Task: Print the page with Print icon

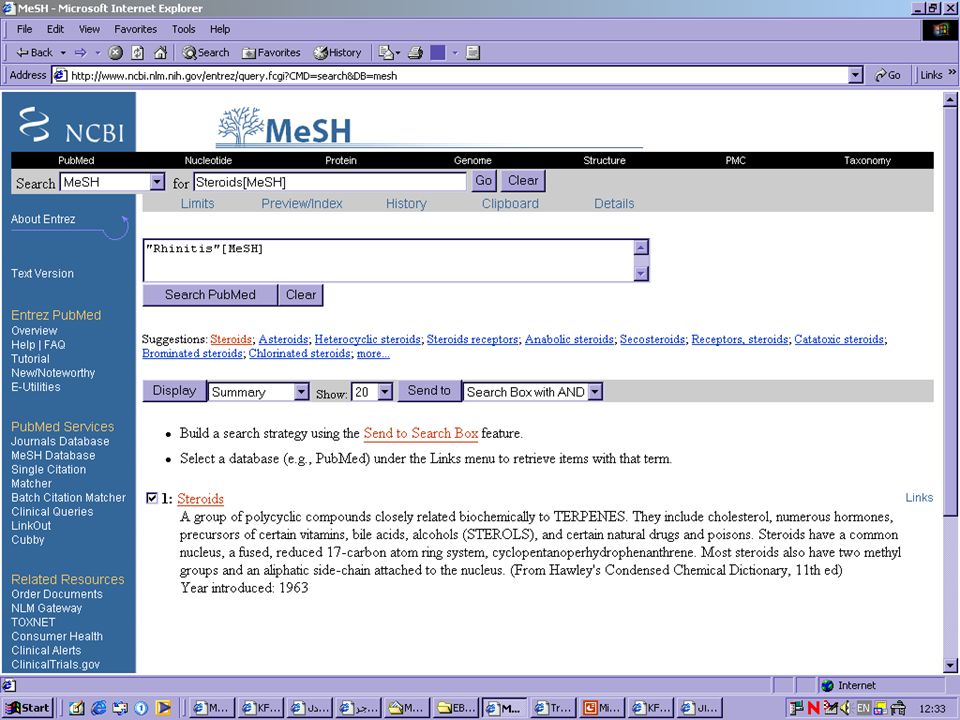Action: [x=416, y=53]
